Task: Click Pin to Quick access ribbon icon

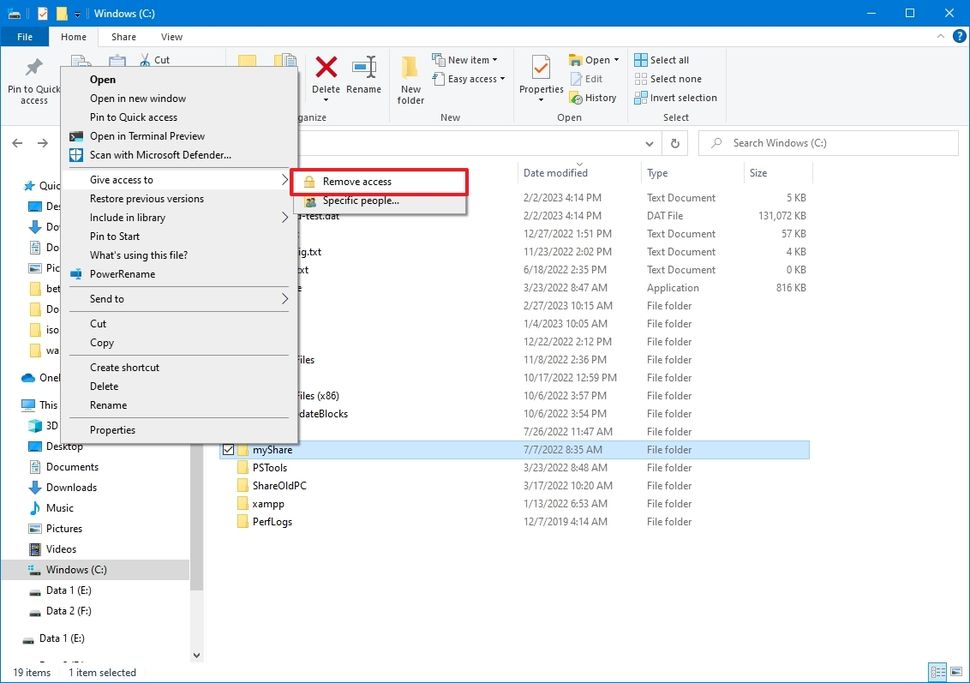Action: (33, 78)
